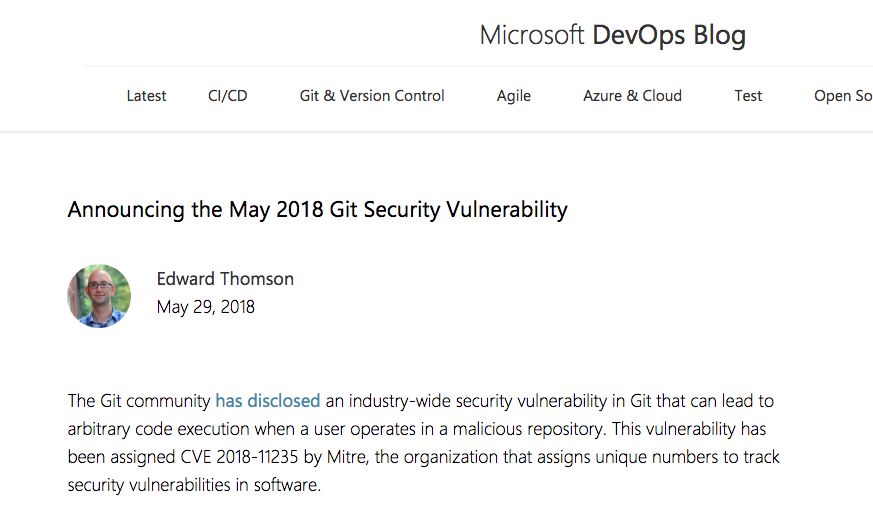Open author Edward Thomson's name link

[x=225, y=278]
